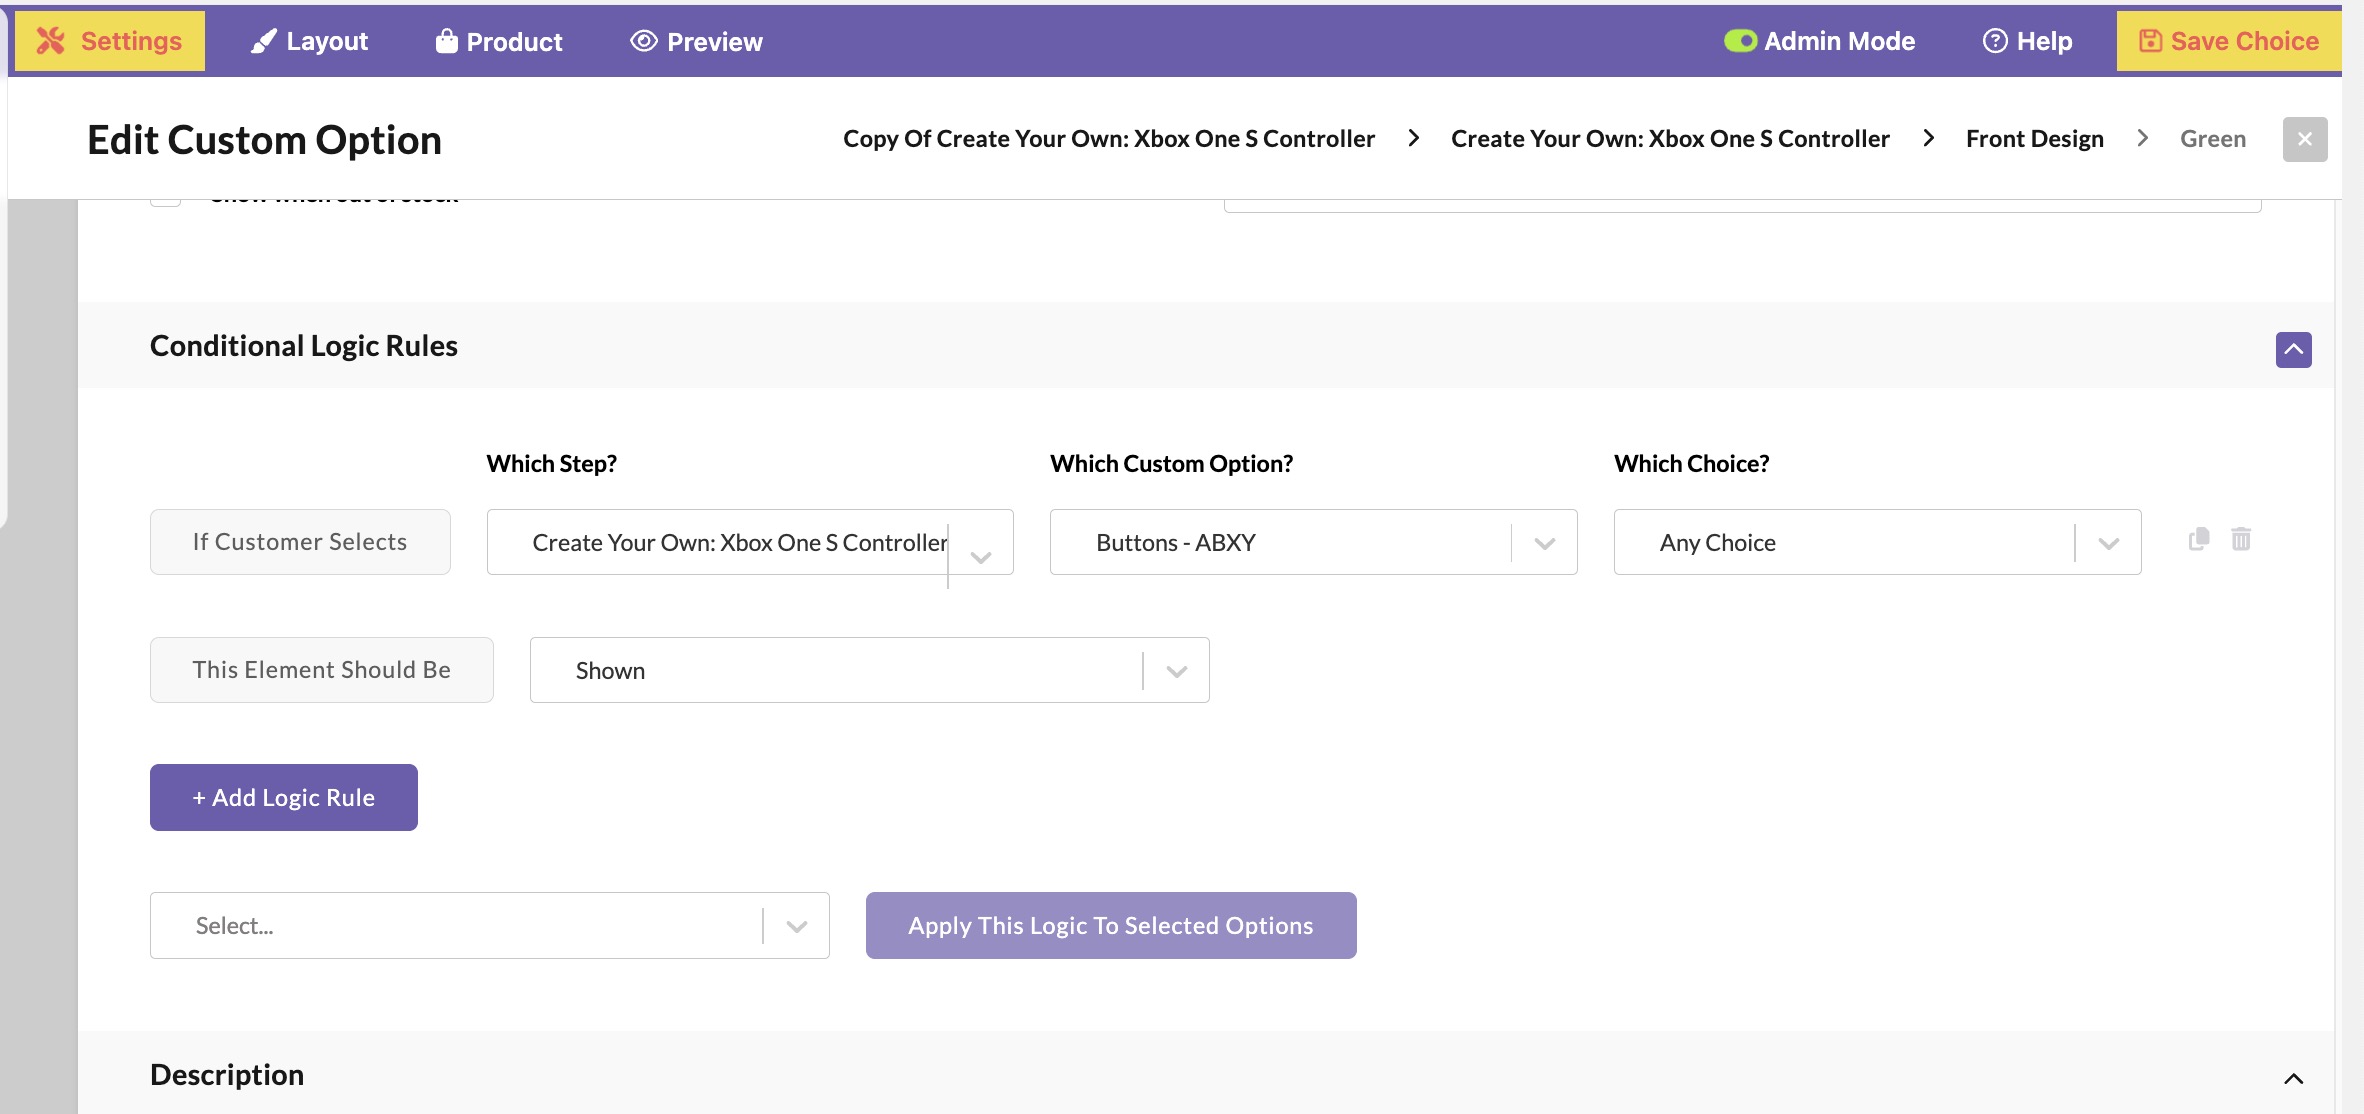Collapse Conditional Logic Rules with purple chevron
Image resolution: width=2364 pixels, height=1114 pixels.
click(2293, 350)
